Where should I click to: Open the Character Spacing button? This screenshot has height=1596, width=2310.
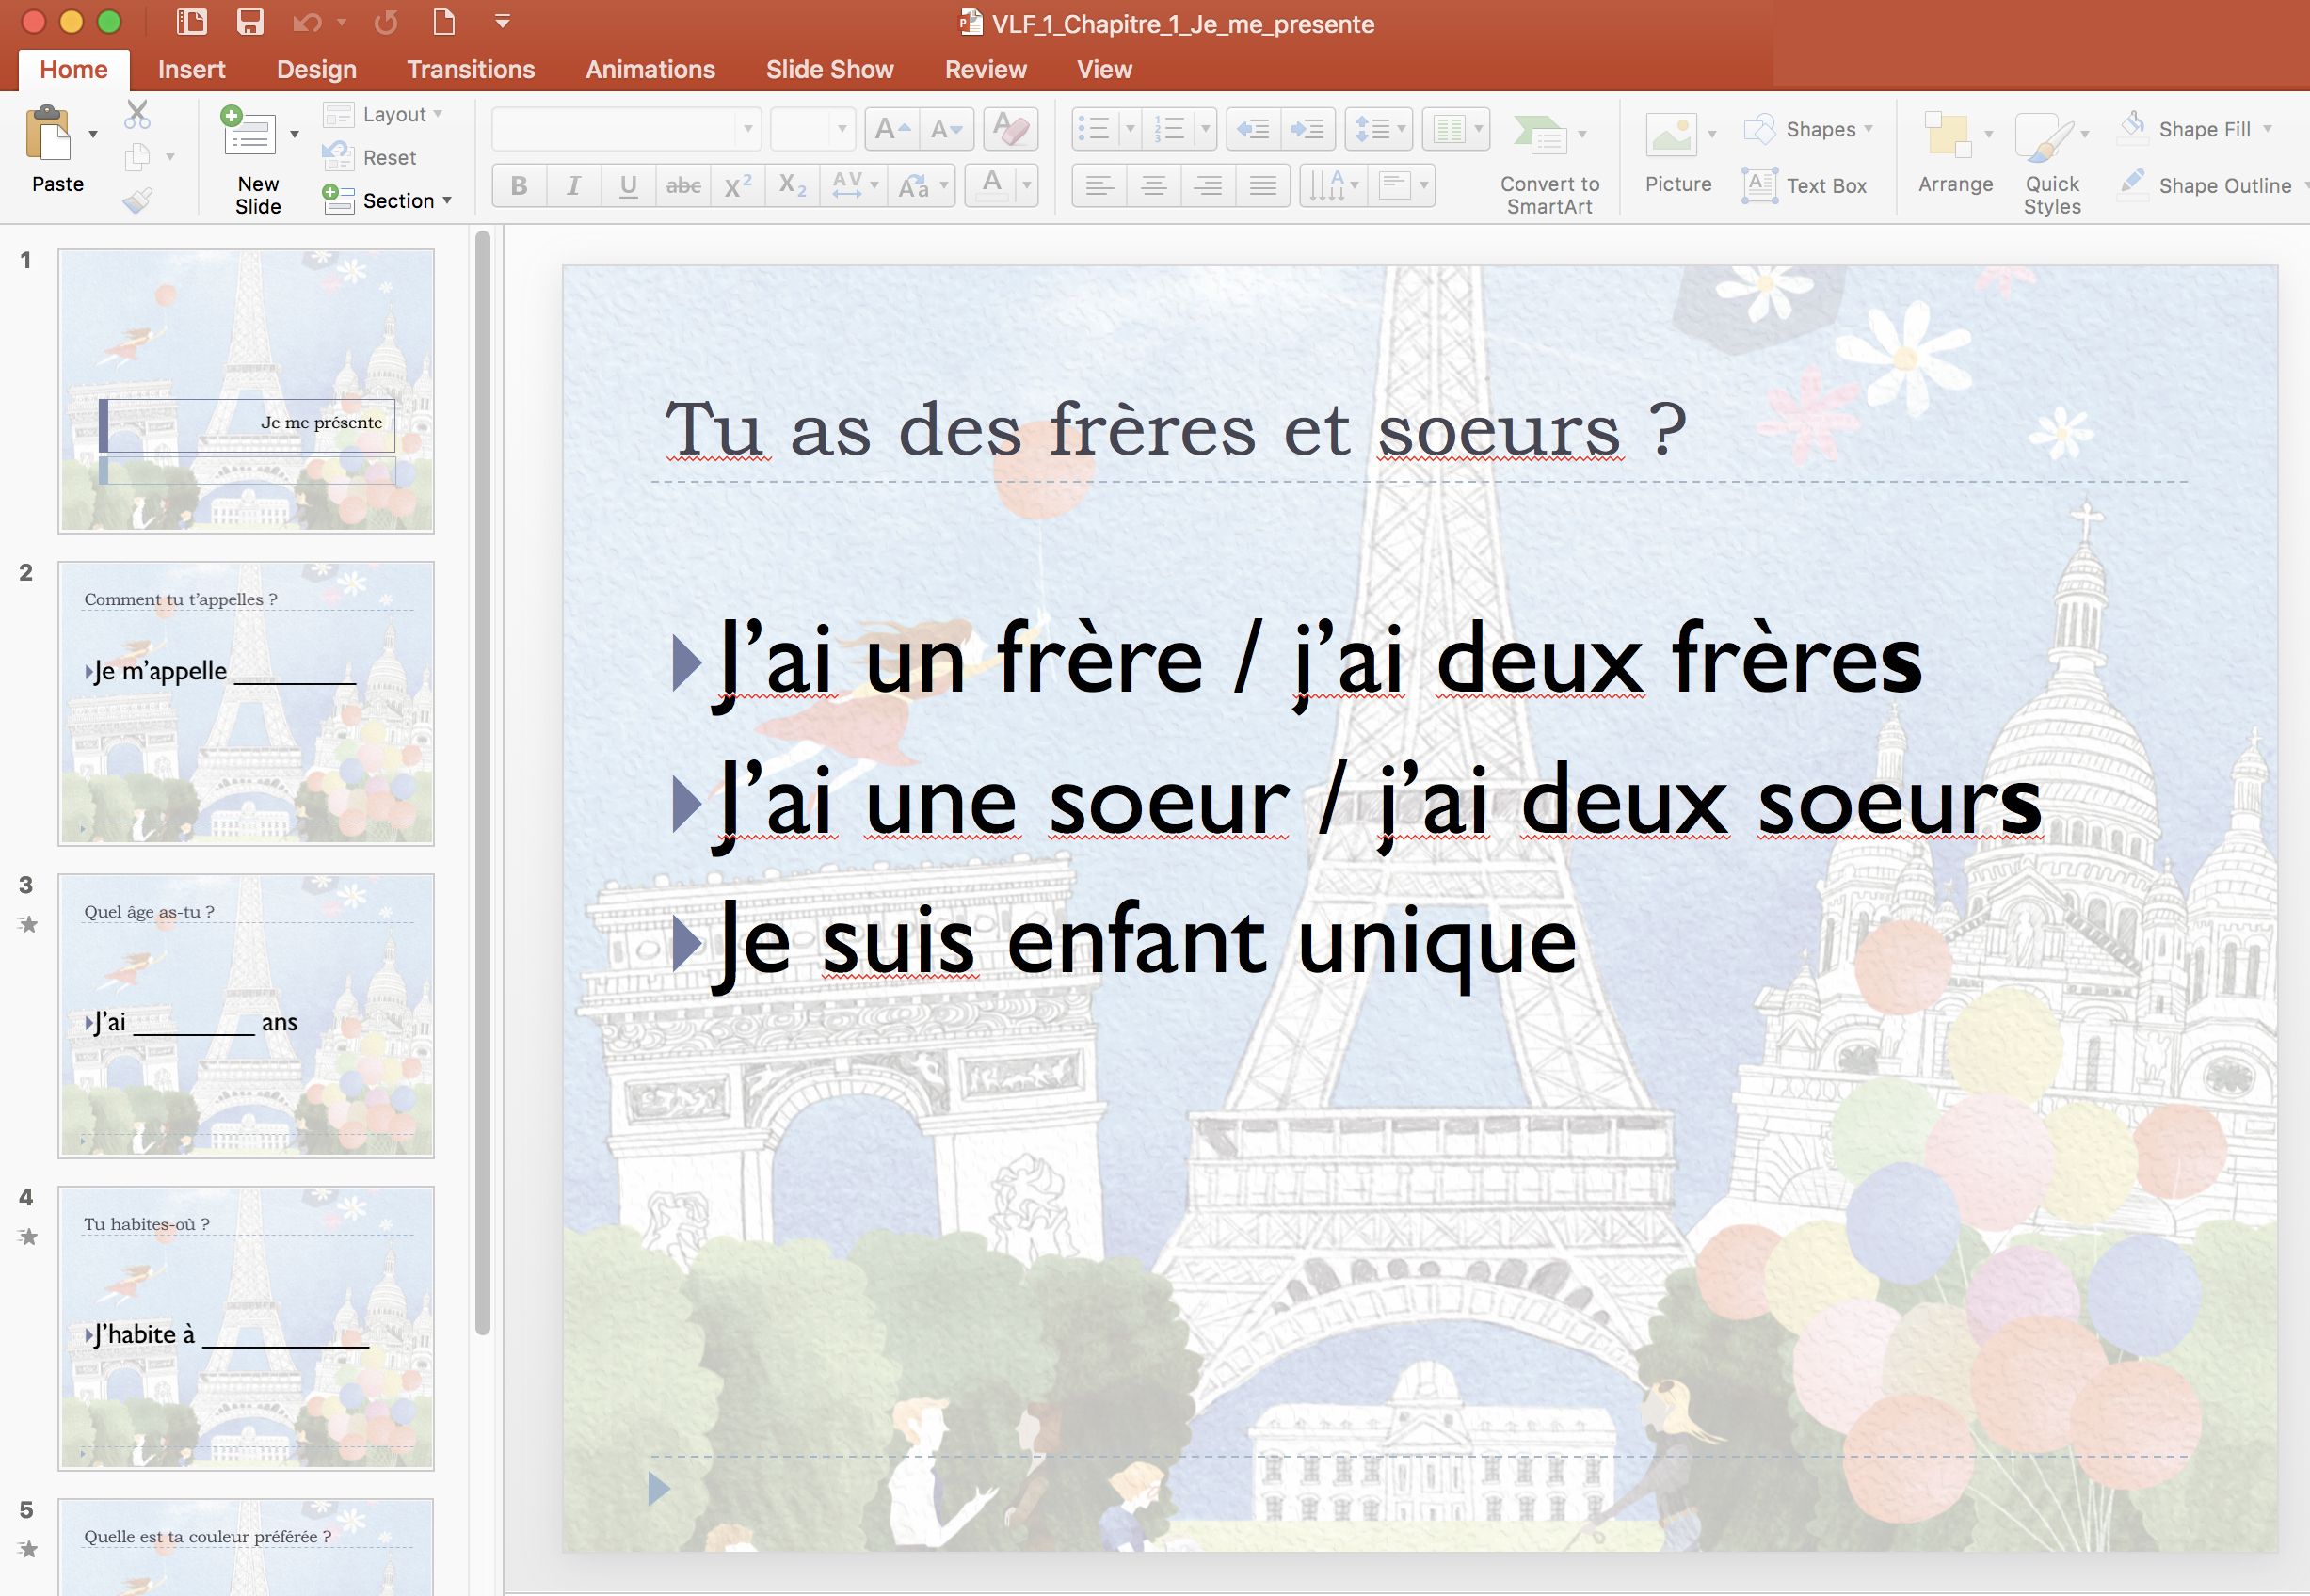854,186
